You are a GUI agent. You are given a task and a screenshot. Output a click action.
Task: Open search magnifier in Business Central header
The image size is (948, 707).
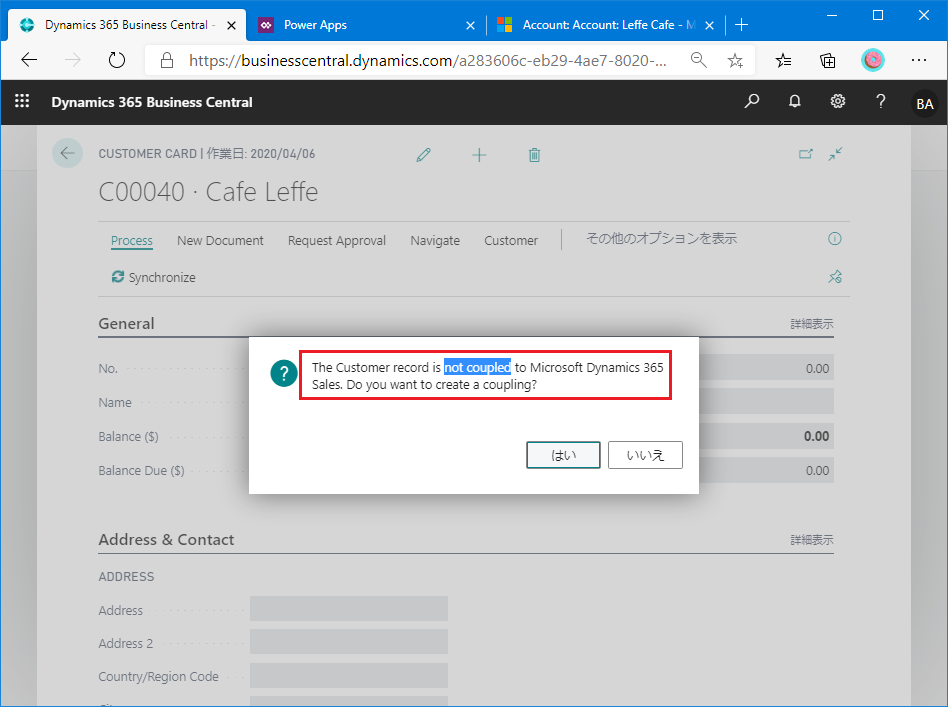(752, 101)
